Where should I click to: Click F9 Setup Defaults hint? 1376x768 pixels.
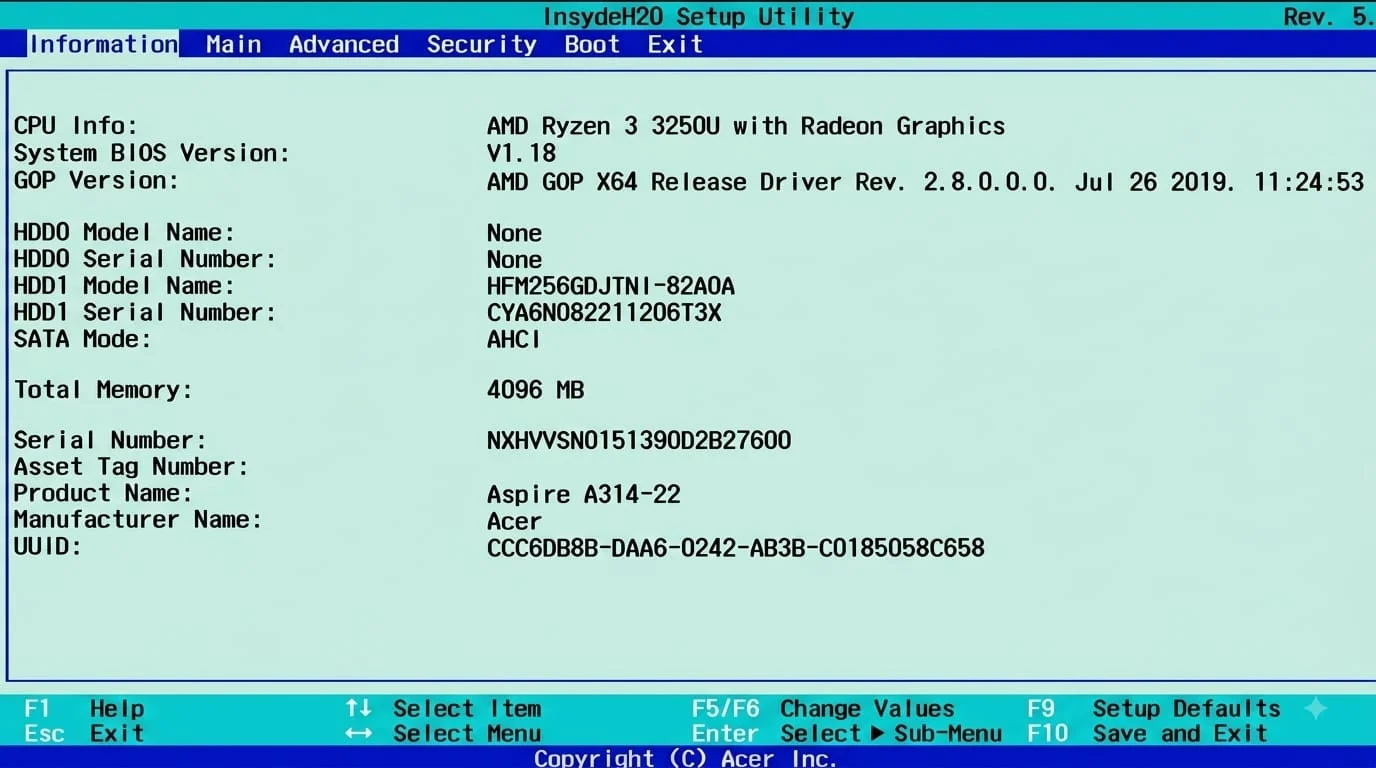tap(1154, 708)
